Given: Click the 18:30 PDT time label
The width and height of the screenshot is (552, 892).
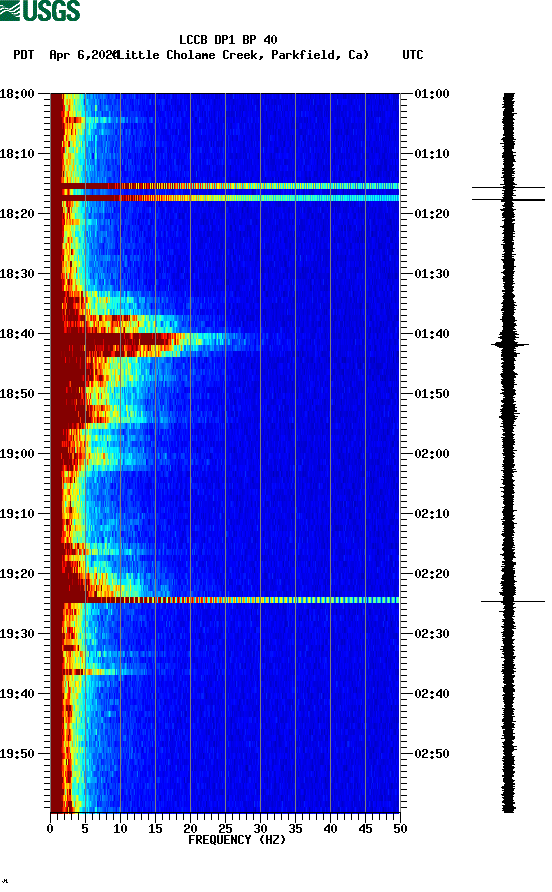Looking at the screenshot, I should point(17,274).
